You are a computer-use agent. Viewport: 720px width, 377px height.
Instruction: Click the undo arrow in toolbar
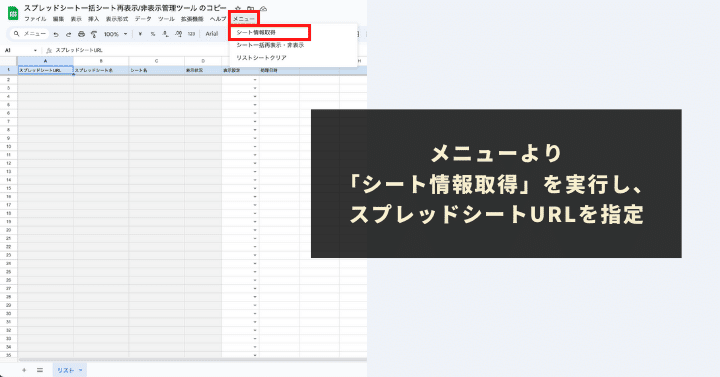[56, 34]
